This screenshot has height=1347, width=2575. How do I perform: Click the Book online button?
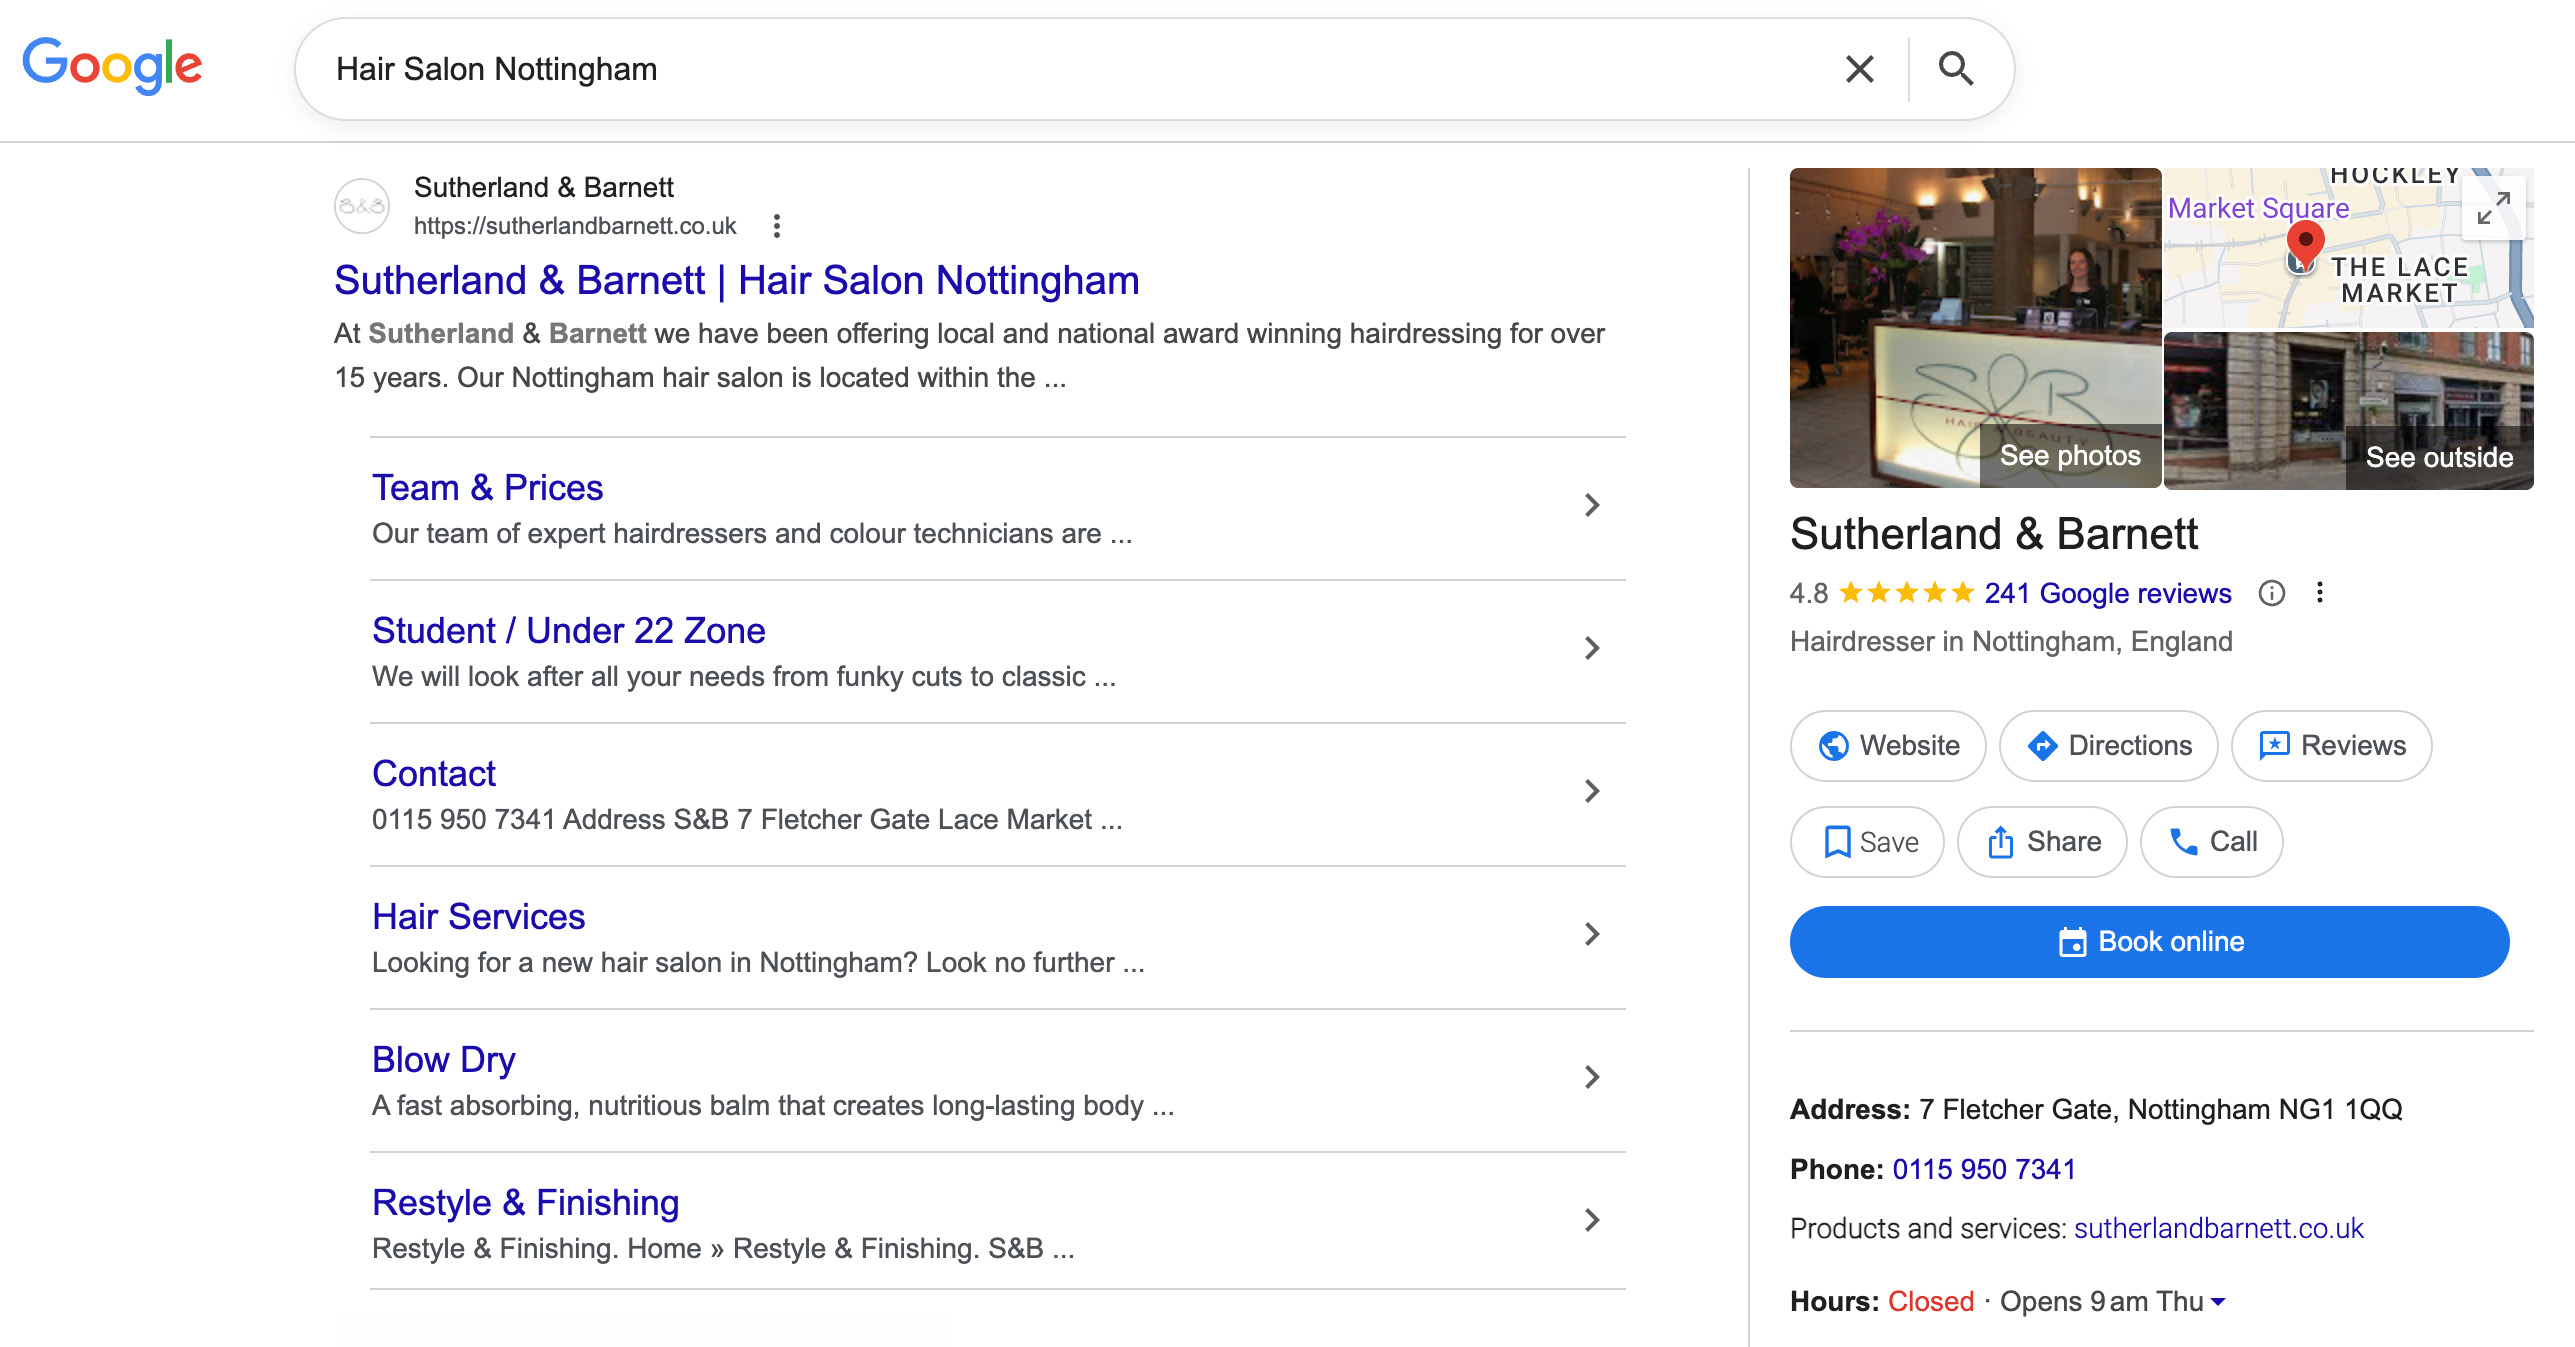[x=2148, y=941]
